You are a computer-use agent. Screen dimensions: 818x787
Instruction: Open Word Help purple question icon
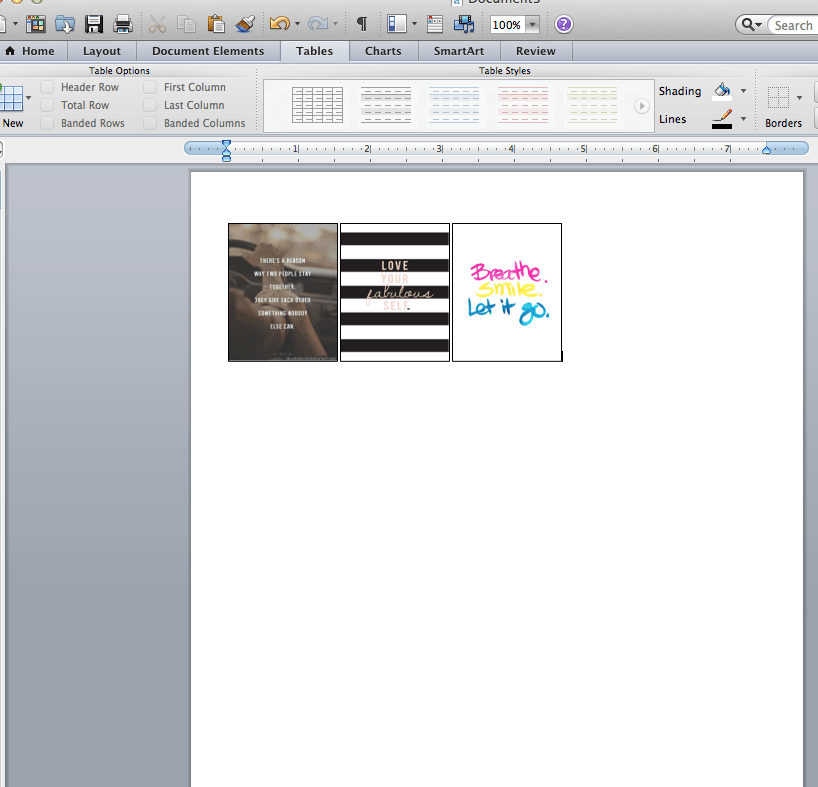pos(563,24)
